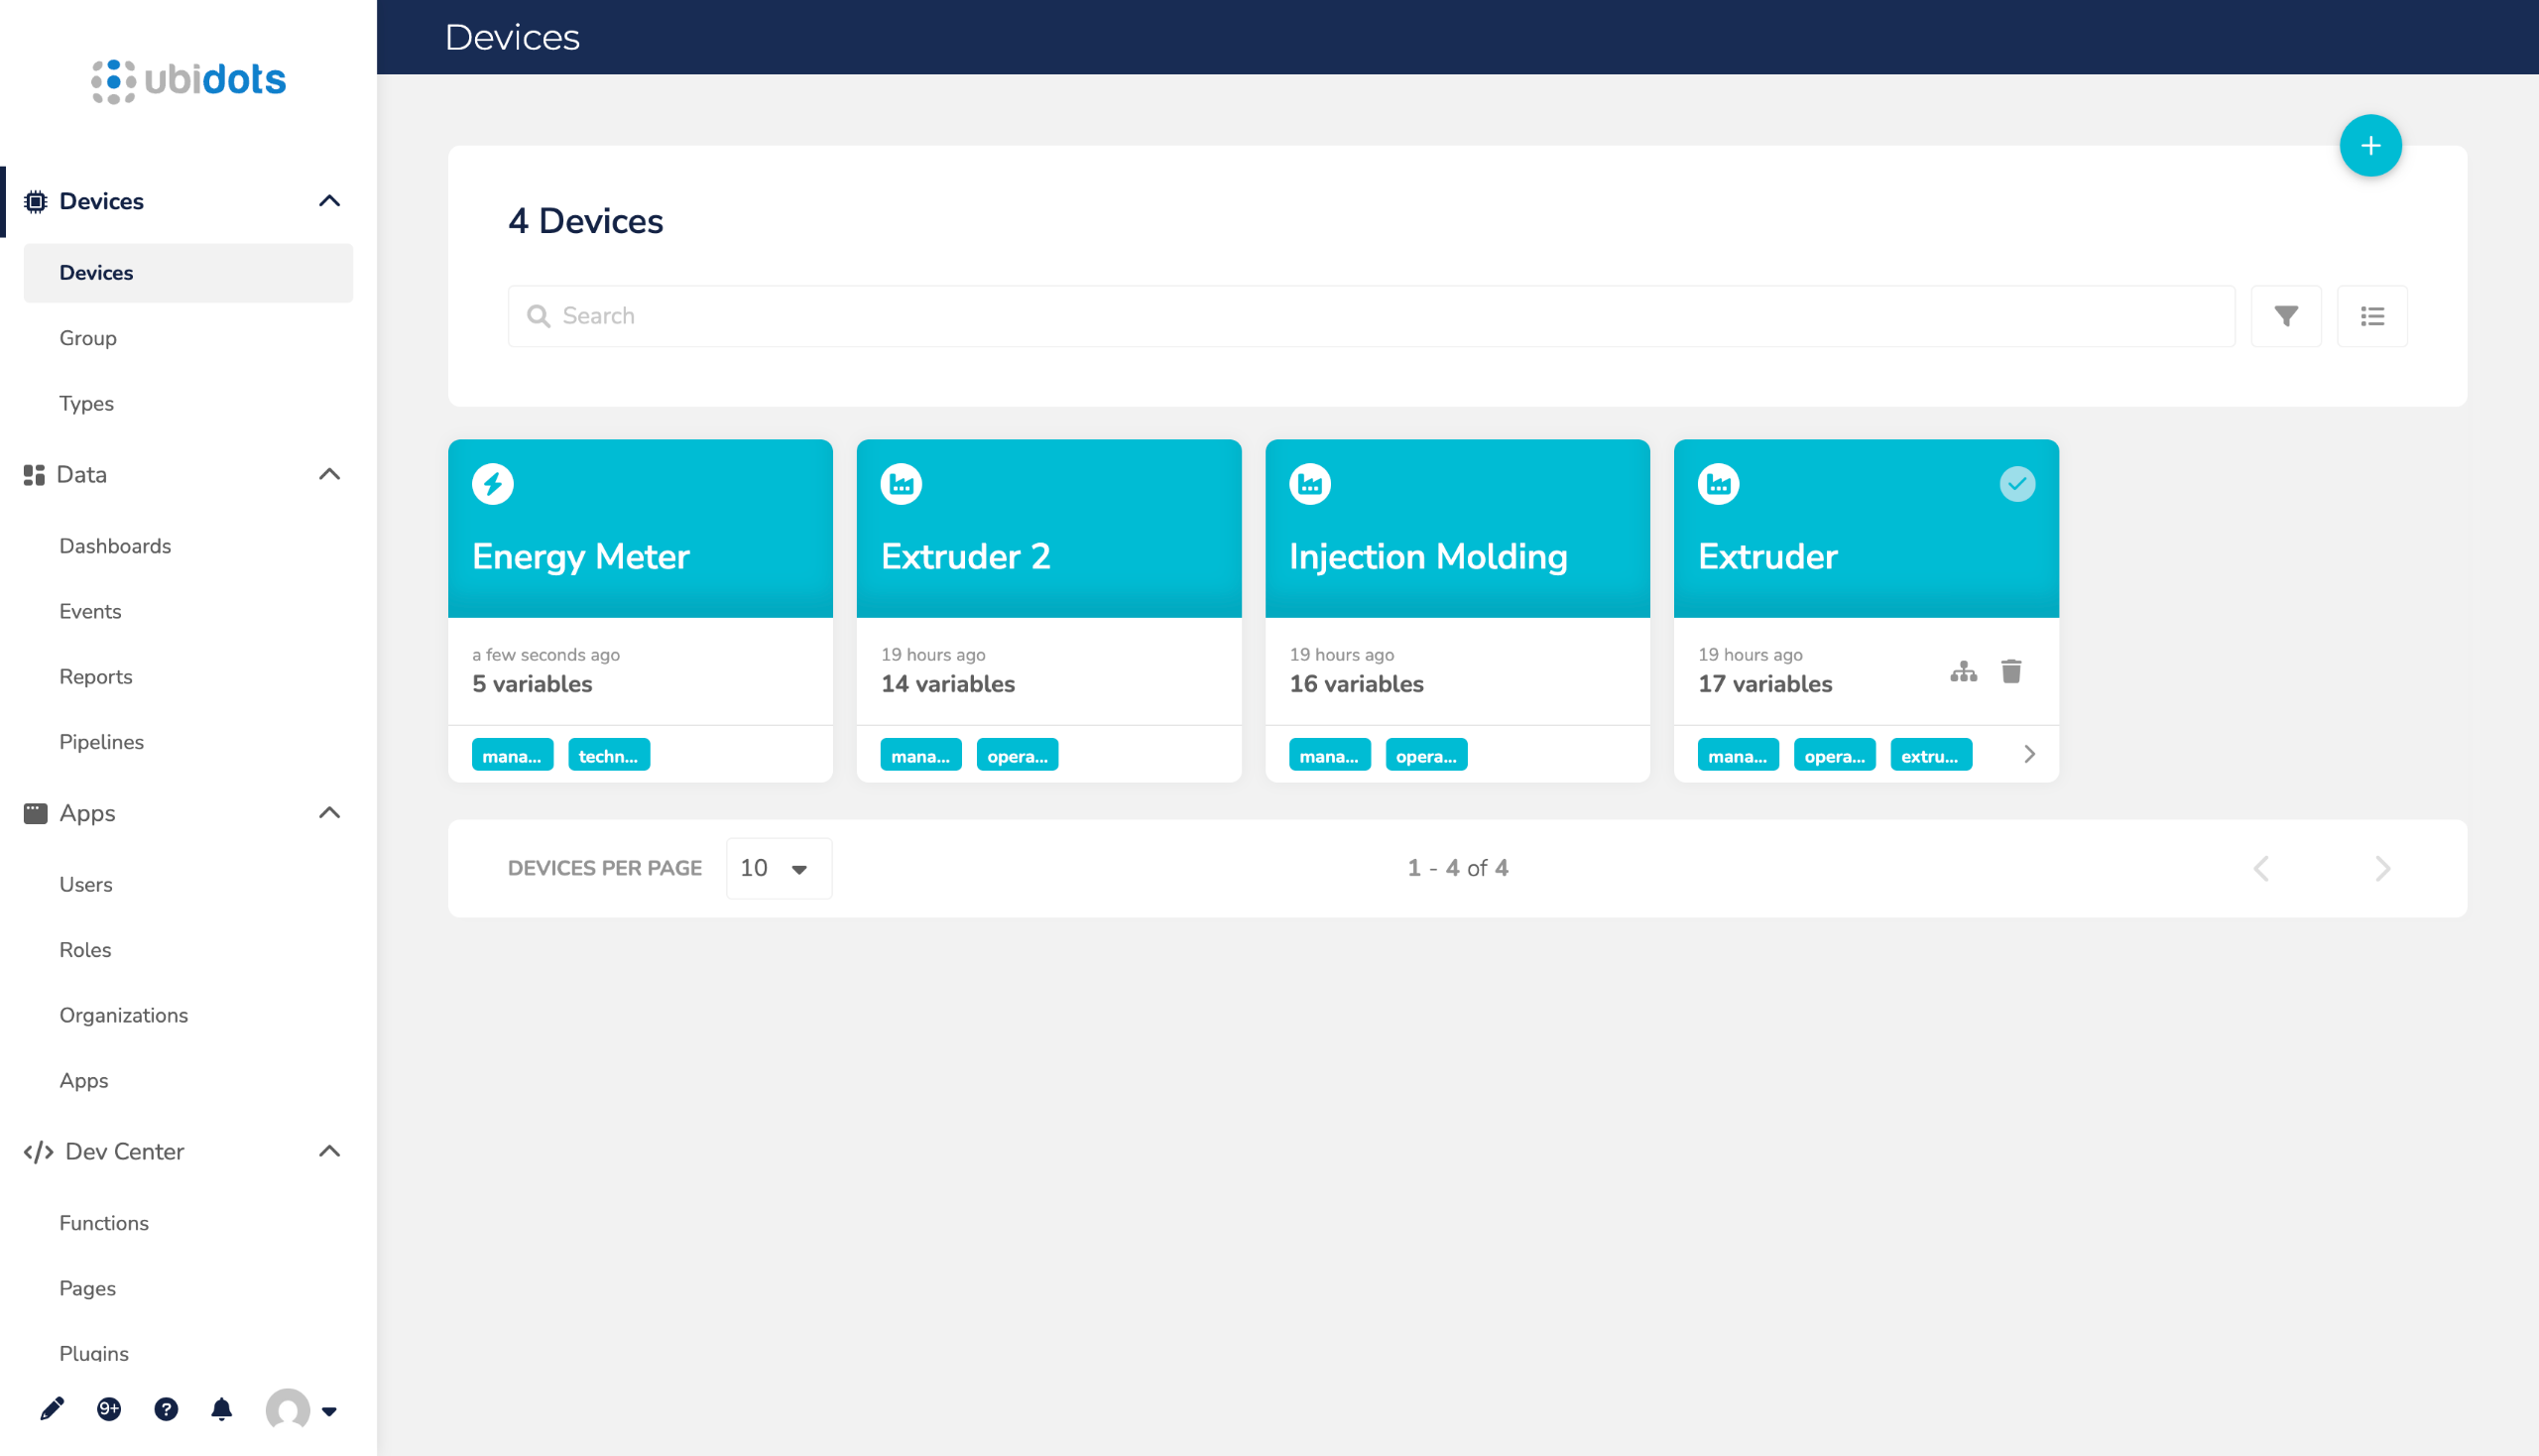
Task: Click the 'techn...' tag on Energy Meter
Action: click(x=608, y=756)
